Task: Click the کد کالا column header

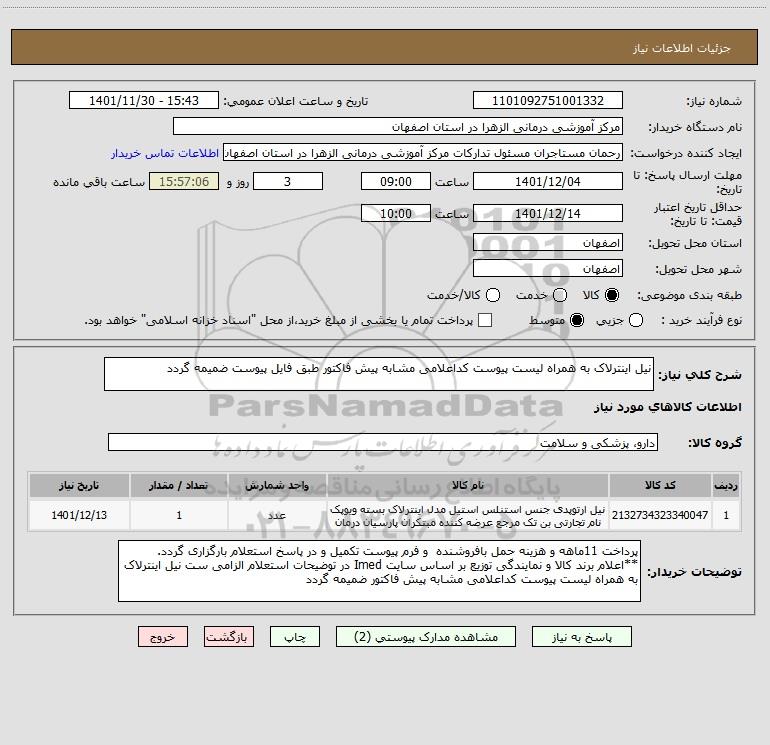Action: point(660,485)
